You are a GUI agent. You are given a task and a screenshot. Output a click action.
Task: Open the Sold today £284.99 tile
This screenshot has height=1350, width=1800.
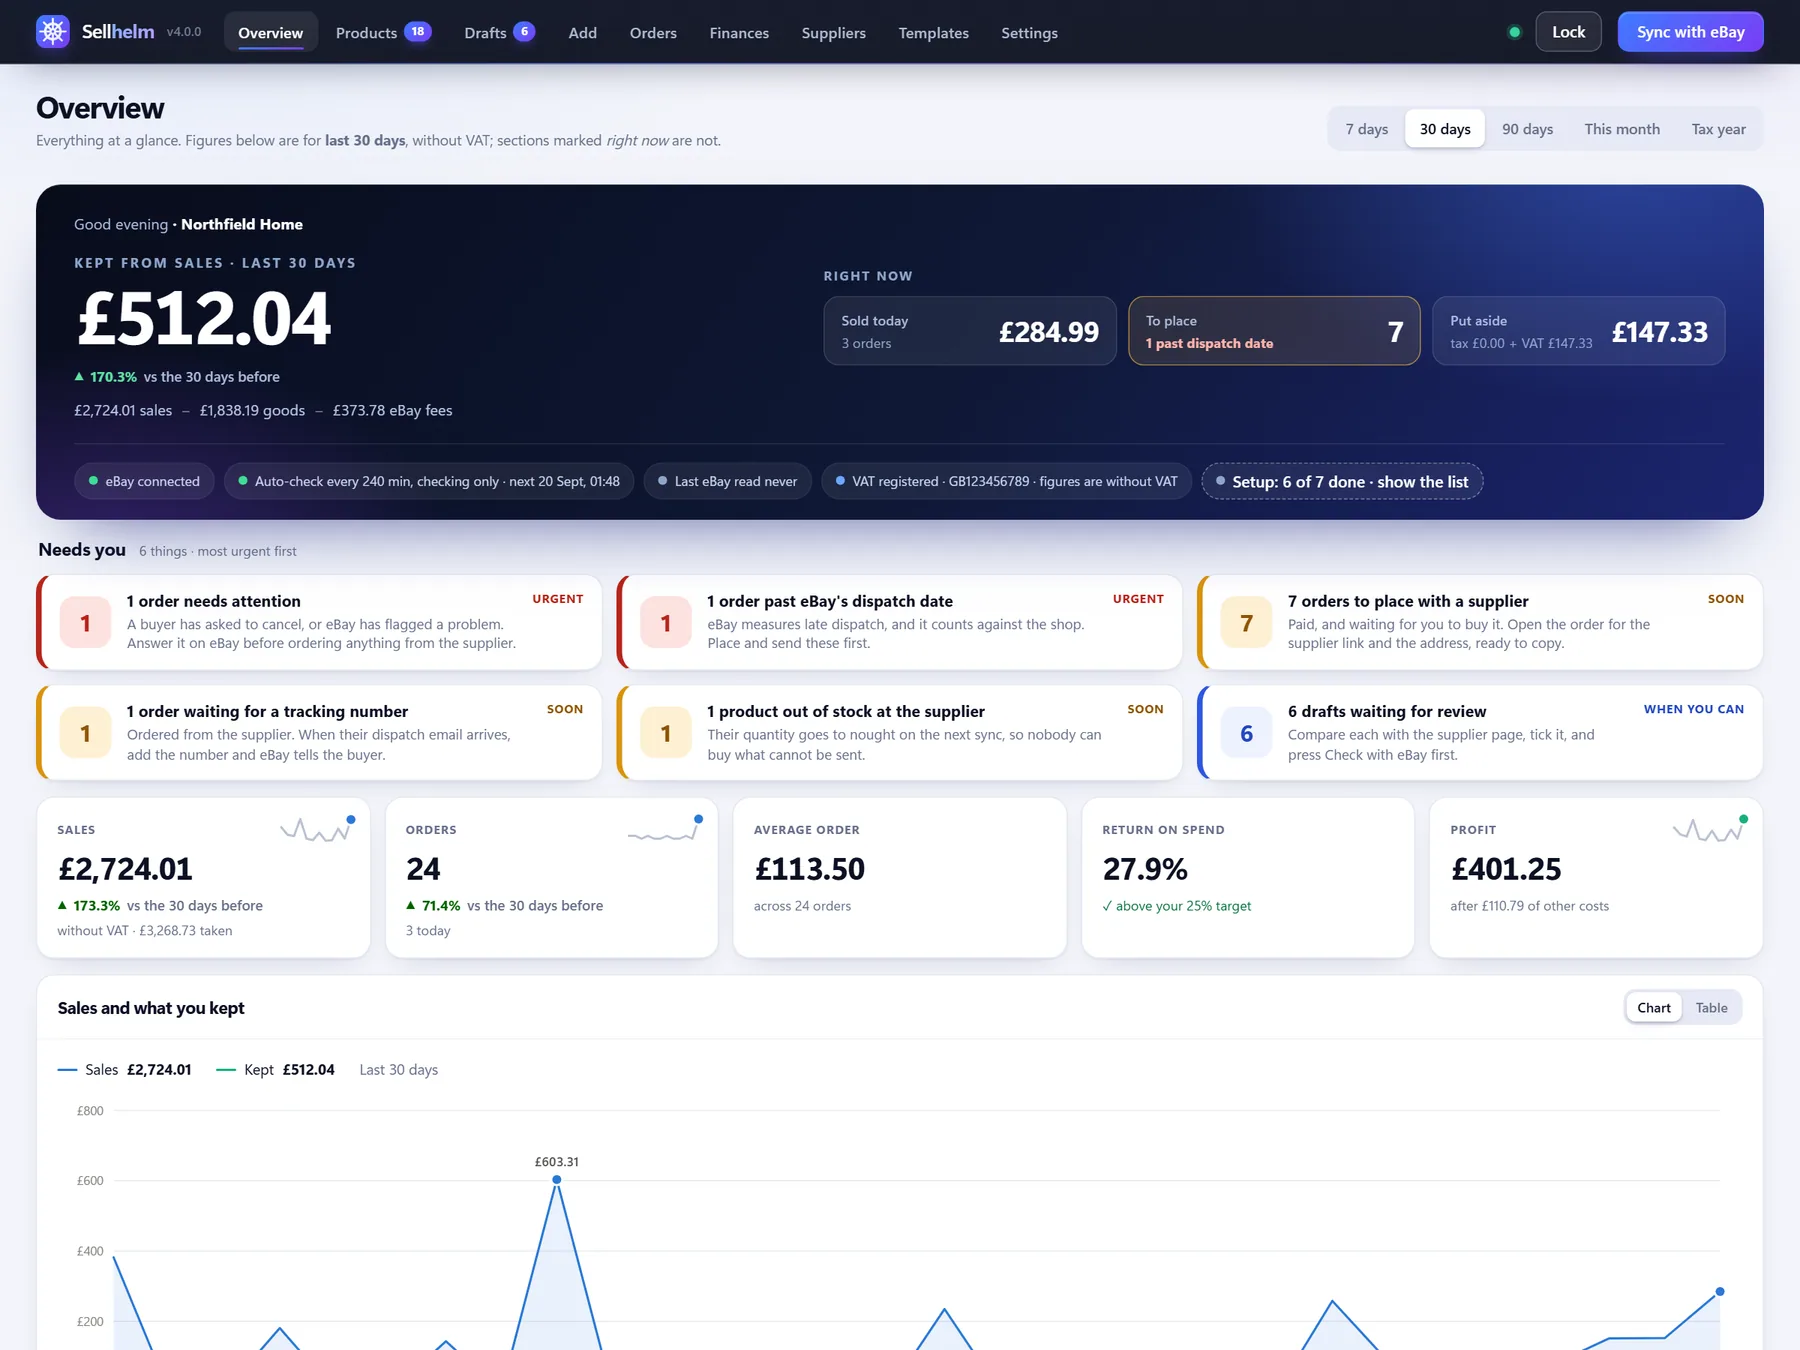(x=970, y=331)
